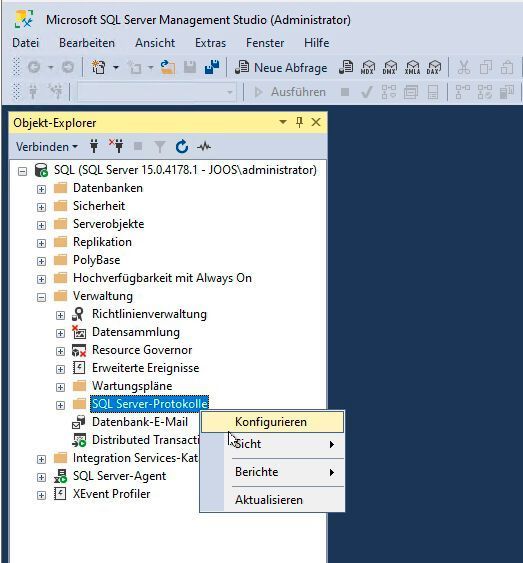Viewport: 523px width, 563px height.
Task: Open the Sicht submenu in context menu
Action: 272,444
